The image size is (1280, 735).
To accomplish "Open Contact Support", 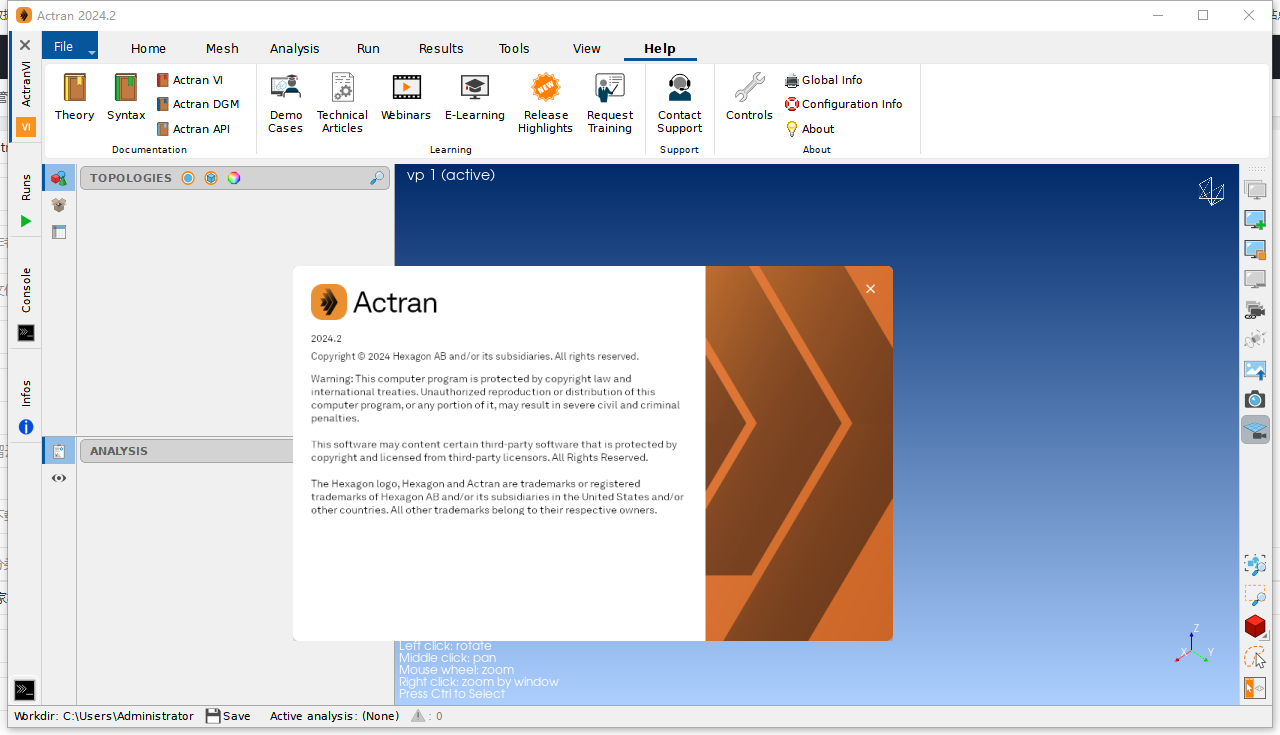I will point(680,103).
